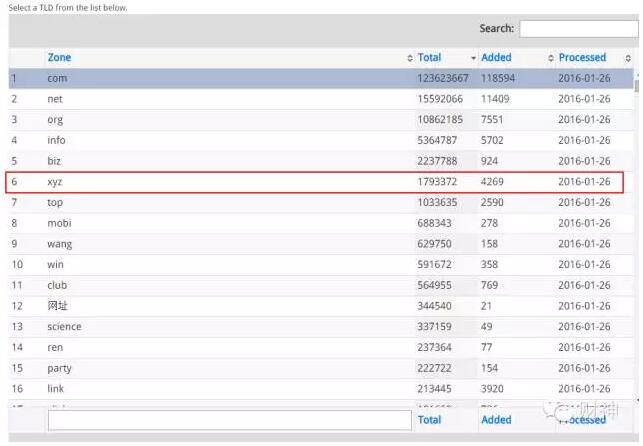Choose the org zone entry
The height and width of the screenshot is (446, 643).
point(55,120)
